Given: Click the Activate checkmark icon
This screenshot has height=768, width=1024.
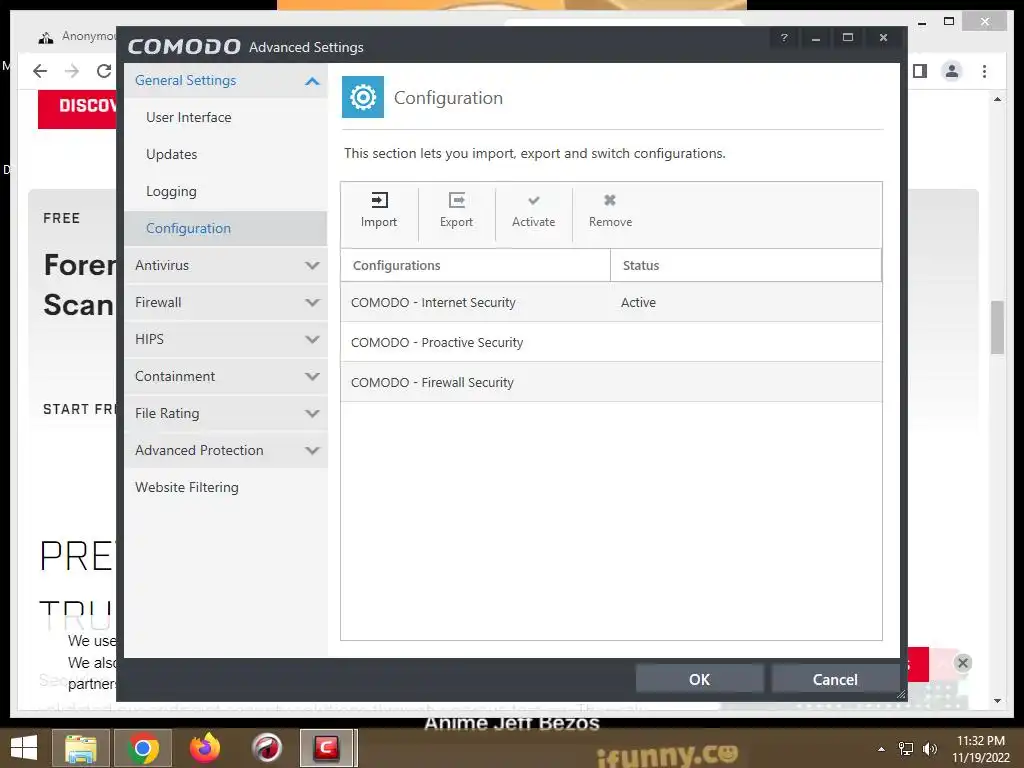Looking at the screenshot, I should click(534, 200).
